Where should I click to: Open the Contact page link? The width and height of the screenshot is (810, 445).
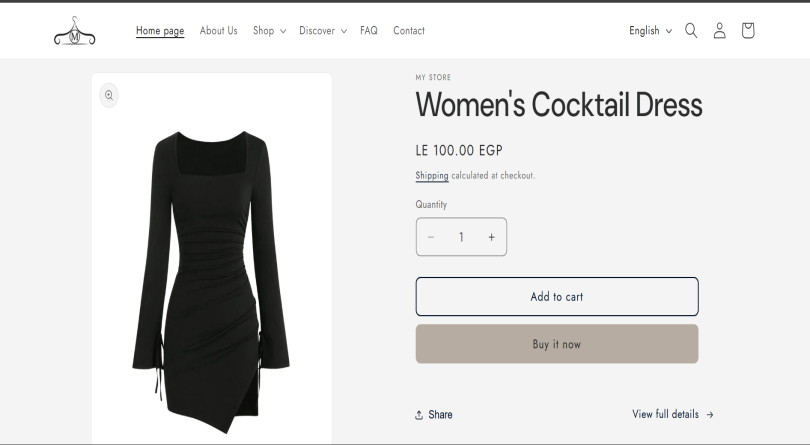(x=409, y=31)
